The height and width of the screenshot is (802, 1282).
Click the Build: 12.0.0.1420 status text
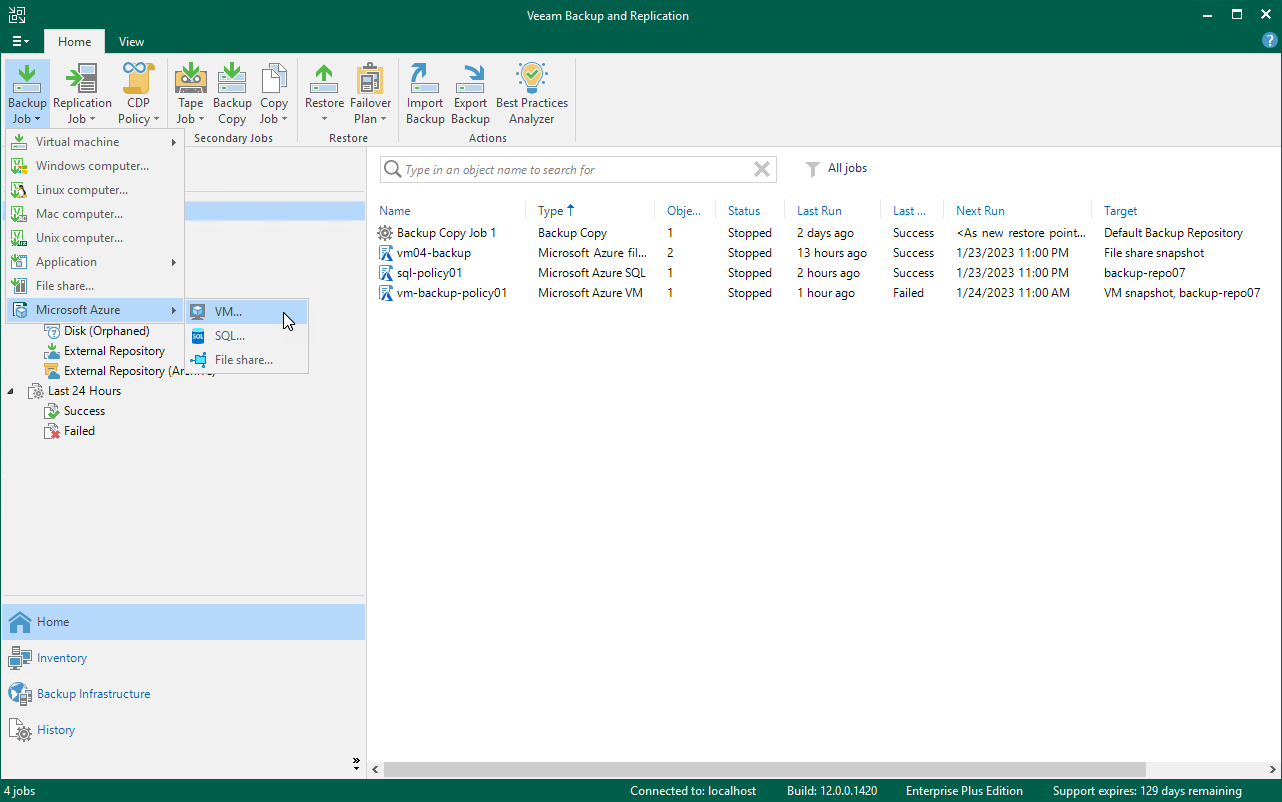[832, 791]
